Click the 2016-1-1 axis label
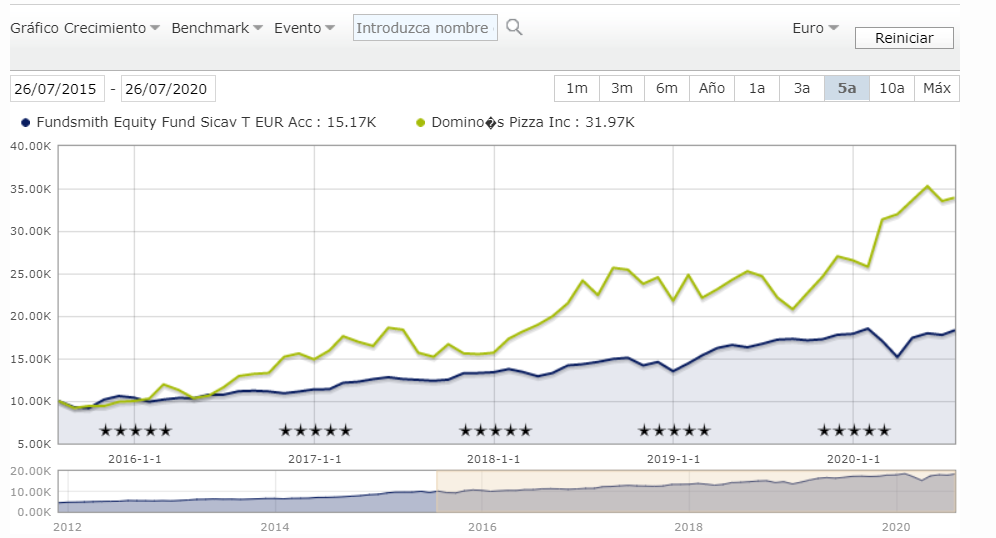Viewport: 996px width, 538px height. [135, 459]
